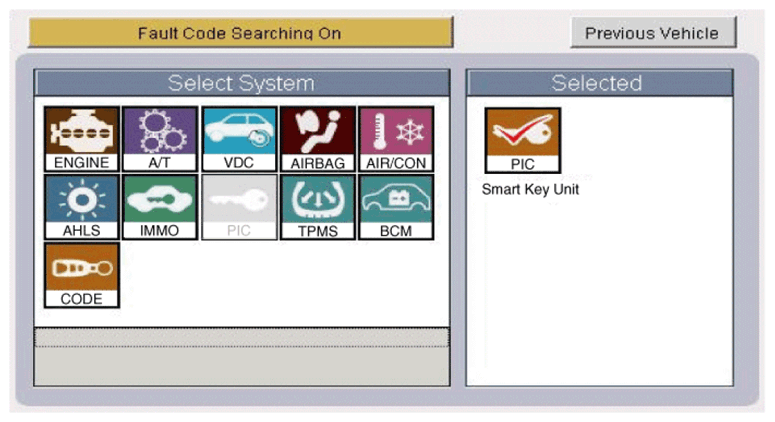Go back with Previous Vehicle button
Image resolution: width=775 pixels, height=422 pixels.
tap(652, 33)
